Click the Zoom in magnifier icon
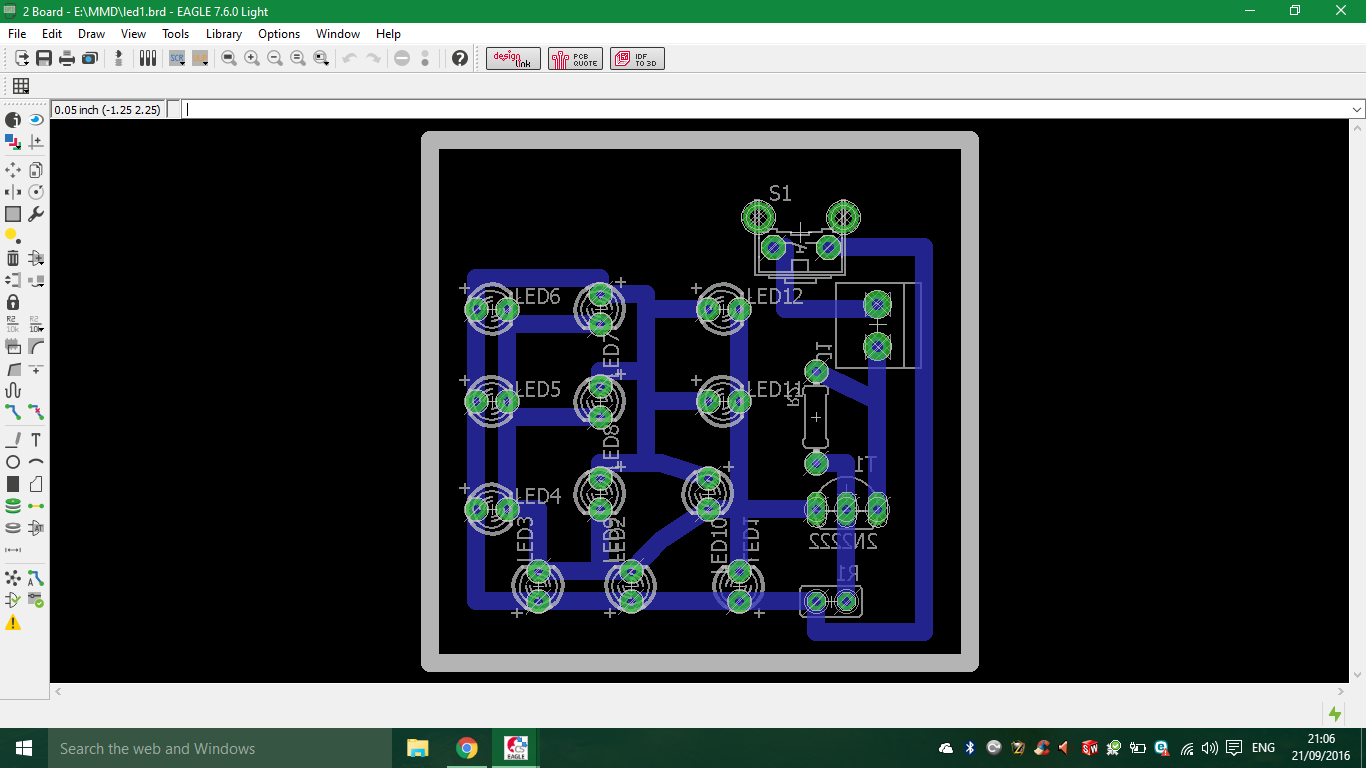The image size is (1366, 768). (252, 58)
